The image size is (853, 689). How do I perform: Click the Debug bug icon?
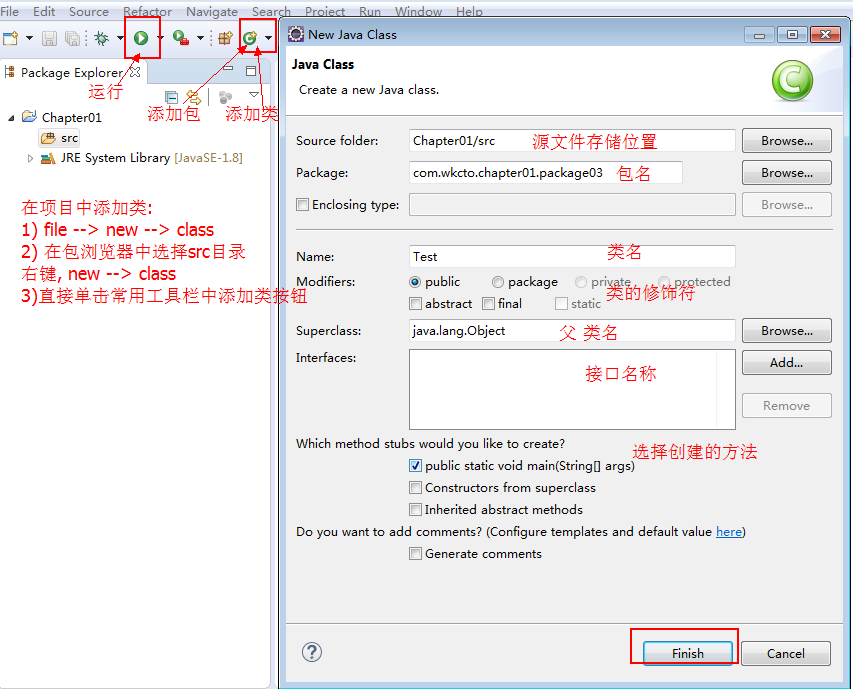[101, 38]
